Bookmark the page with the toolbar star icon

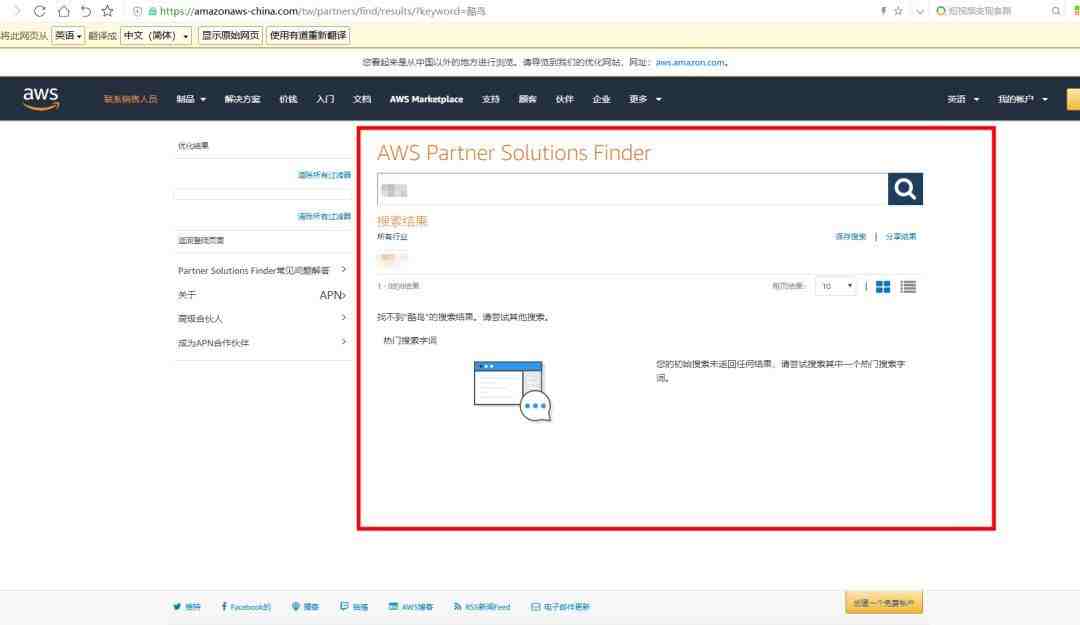[x=107, y=11]
